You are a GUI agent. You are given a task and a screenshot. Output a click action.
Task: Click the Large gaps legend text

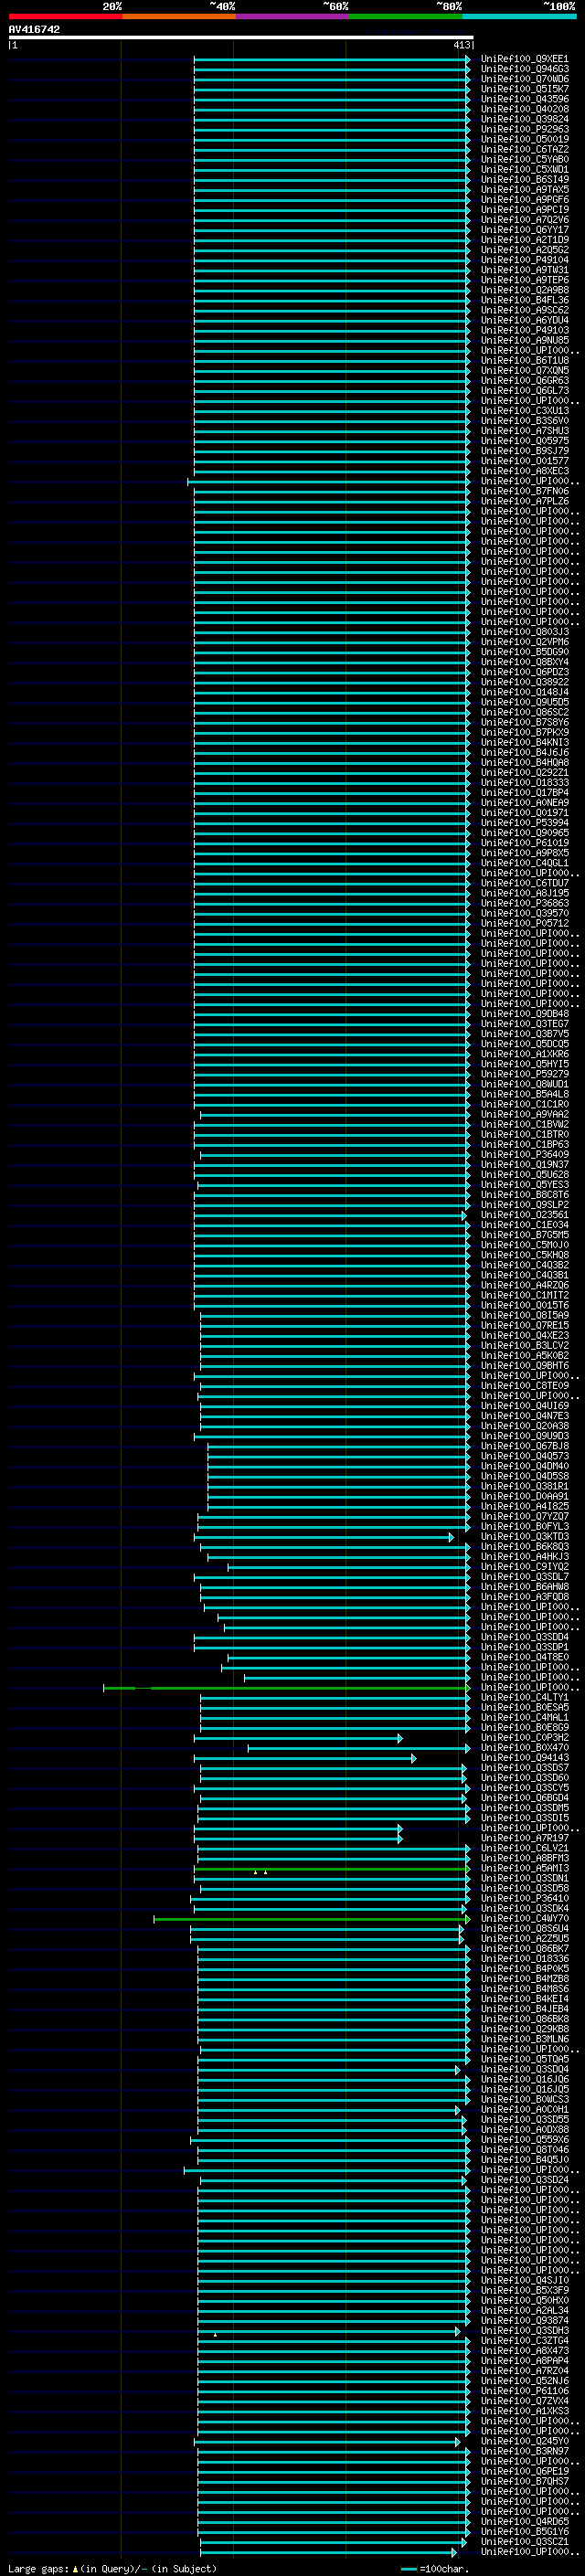pos(112,2569)
